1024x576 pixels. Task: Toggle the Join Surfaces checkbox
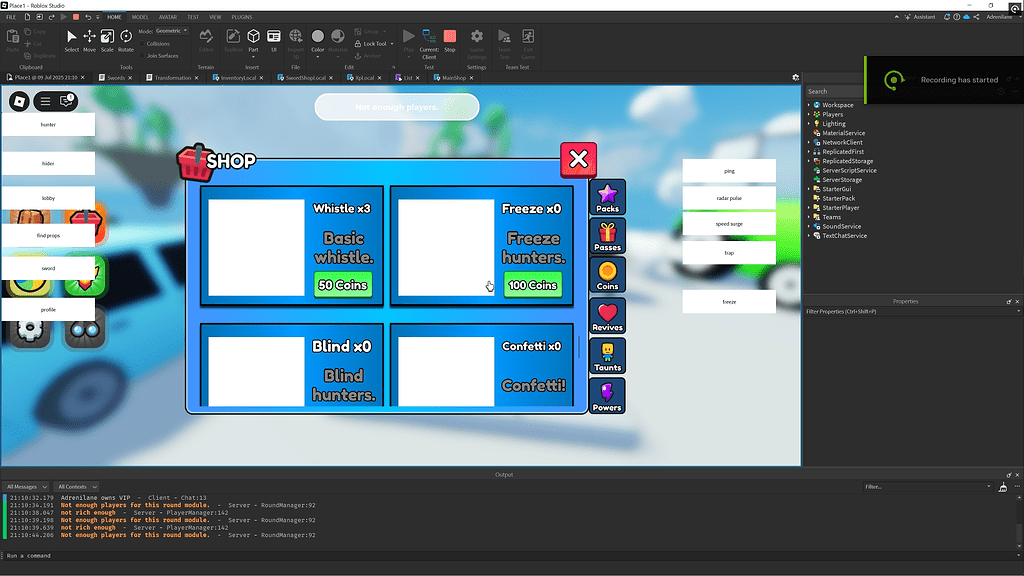click(142, 56)
